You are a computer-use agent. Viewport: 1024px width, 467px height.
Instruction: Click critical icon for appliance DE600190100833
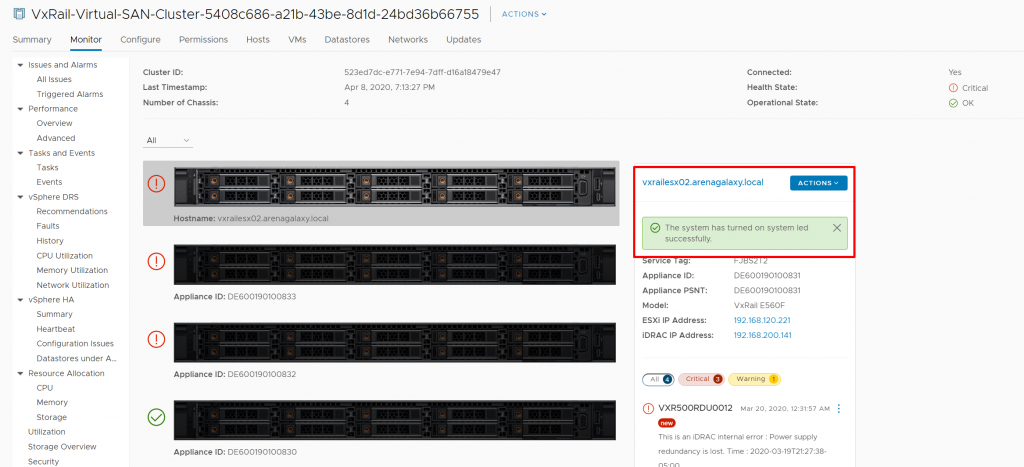[157, 261]
